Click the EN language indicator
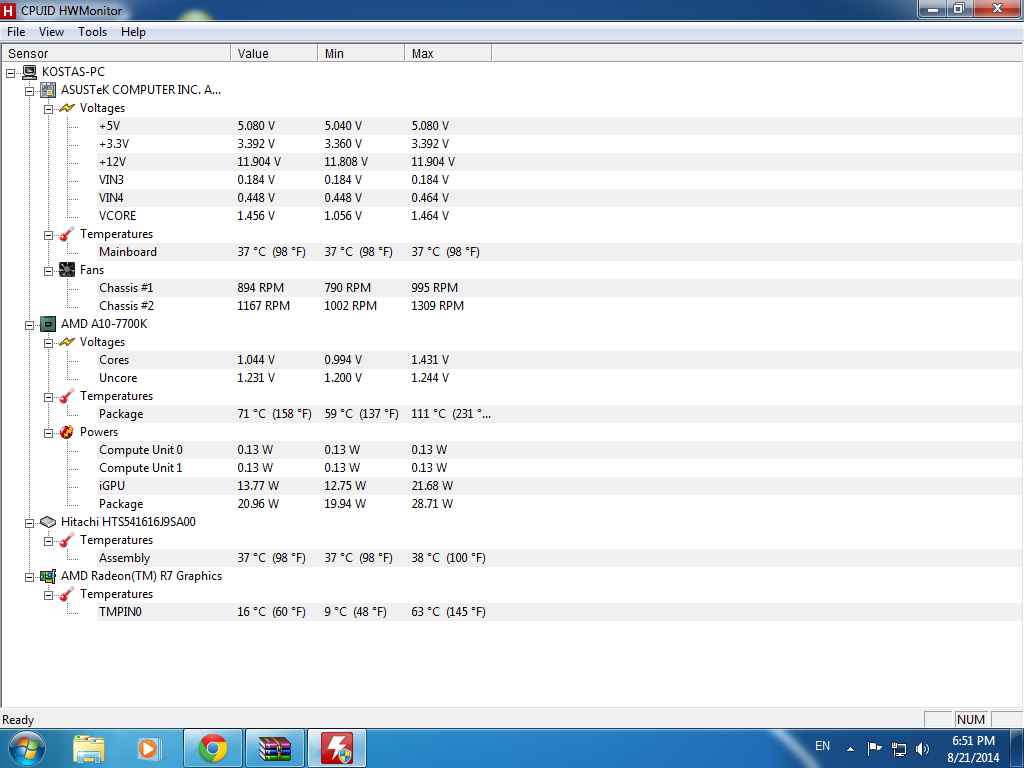The height and width of the screenshot is (768, 1024). (822, 746)
